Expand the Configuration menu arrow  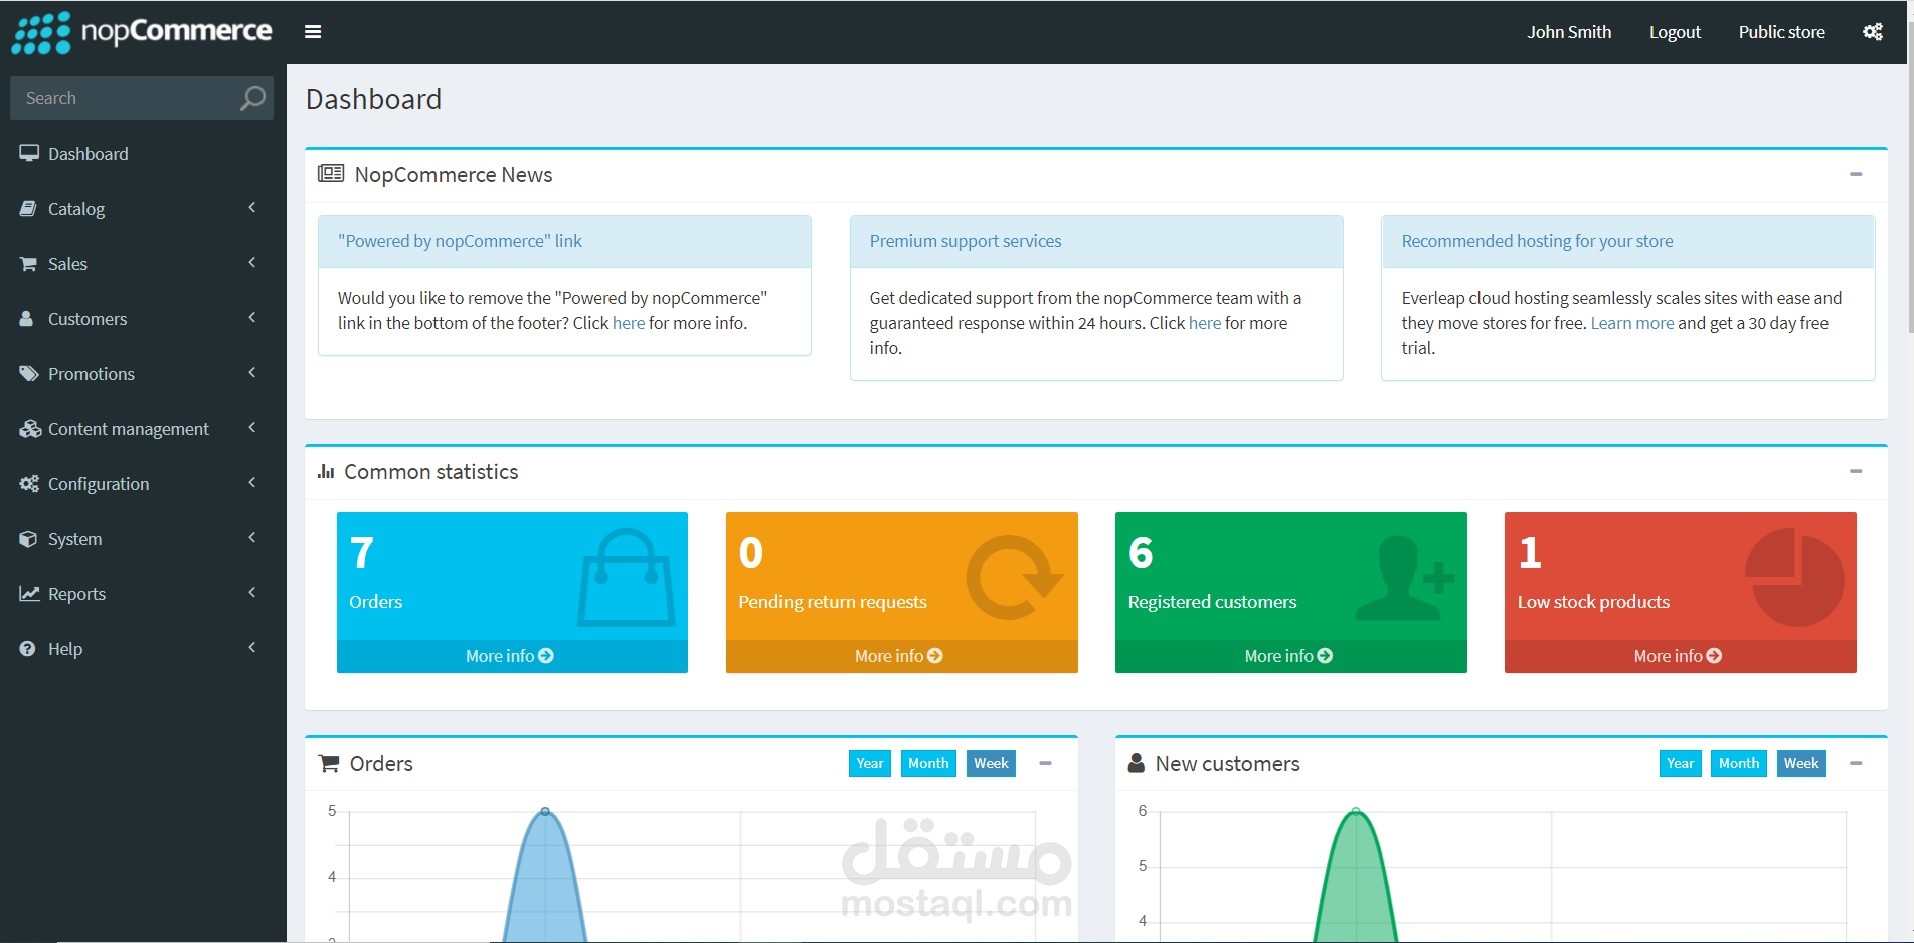pos(252,483)
